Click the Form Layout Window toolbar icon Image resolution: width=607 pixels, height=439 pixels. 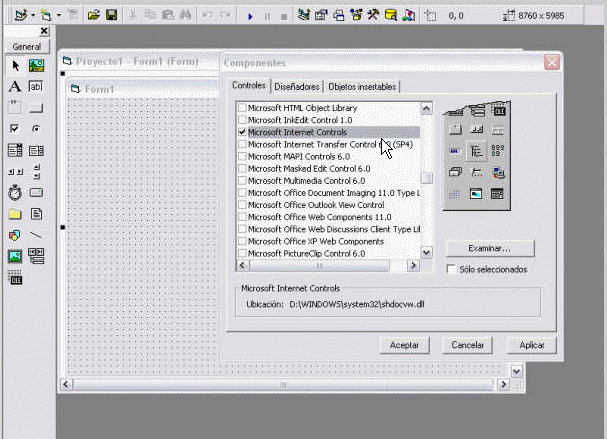point(339,15)
